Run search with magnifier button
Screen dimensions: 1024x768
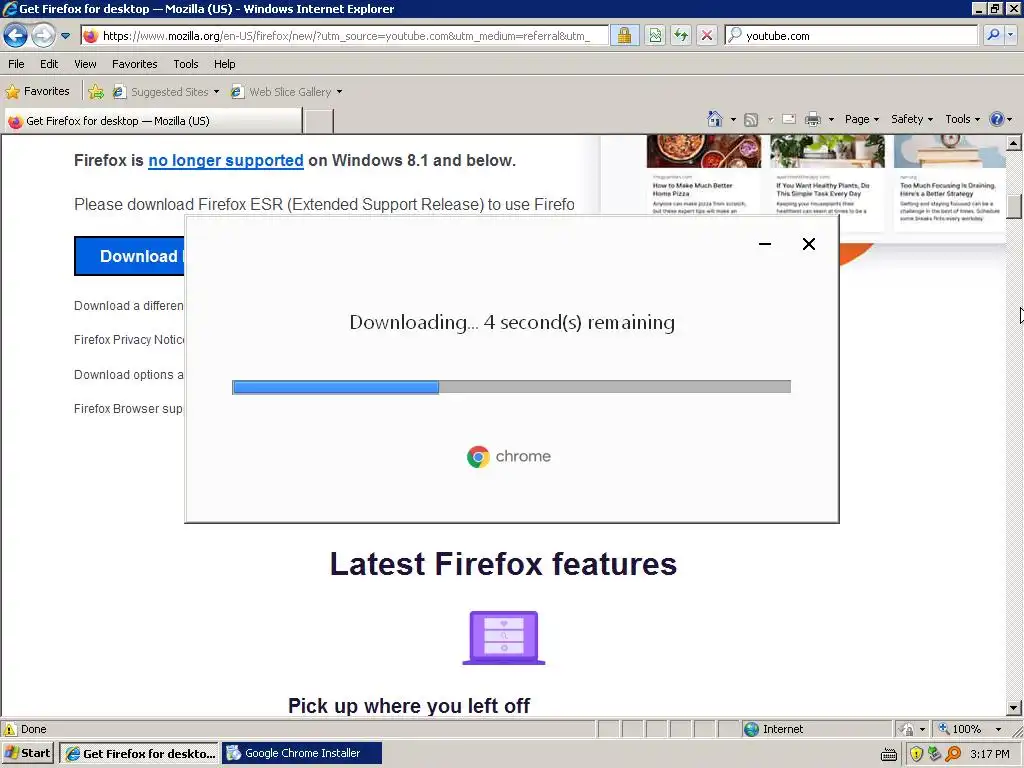993,35
